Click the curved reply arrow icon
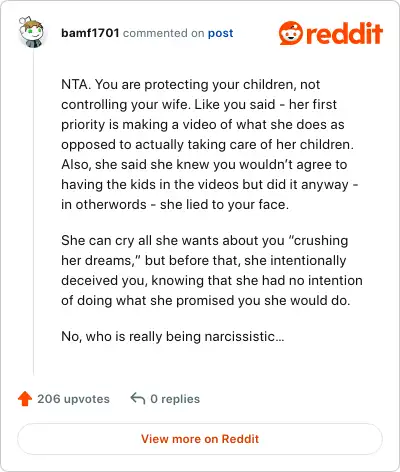400x472 pixels. (x=138, y=398)
